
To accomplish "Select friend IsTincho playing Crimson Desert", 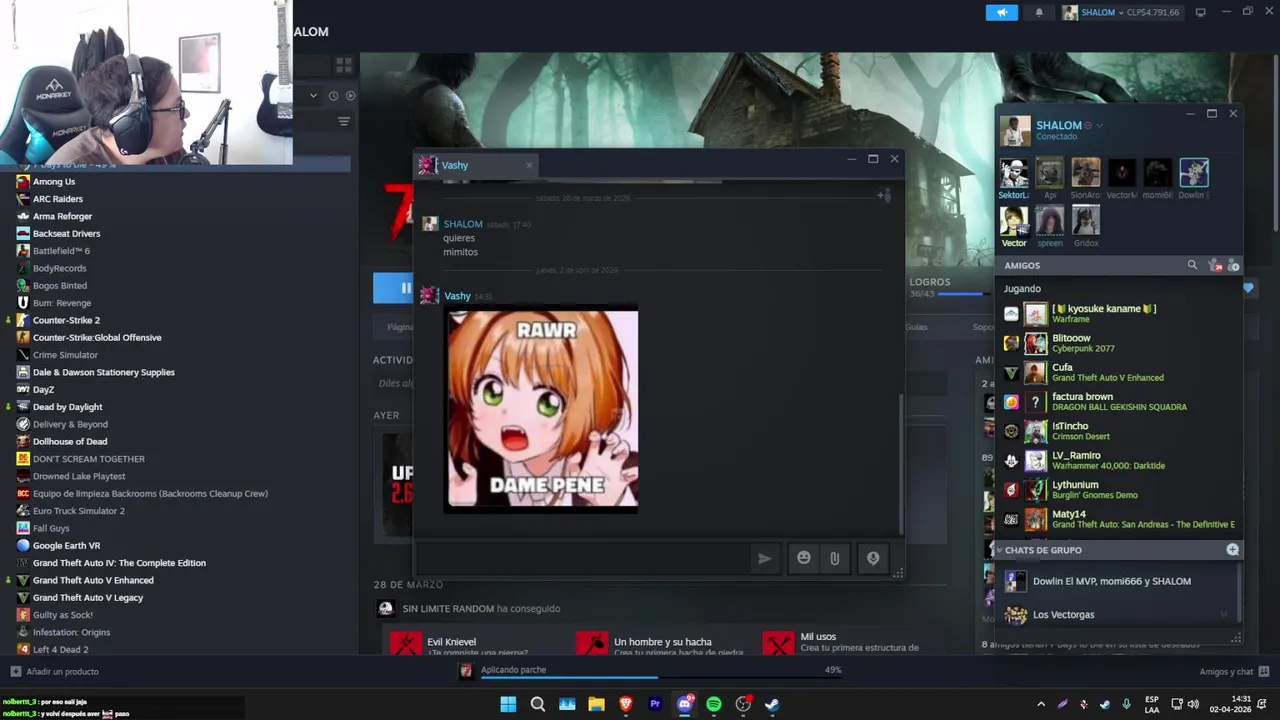I will (x=1120, y=431).
